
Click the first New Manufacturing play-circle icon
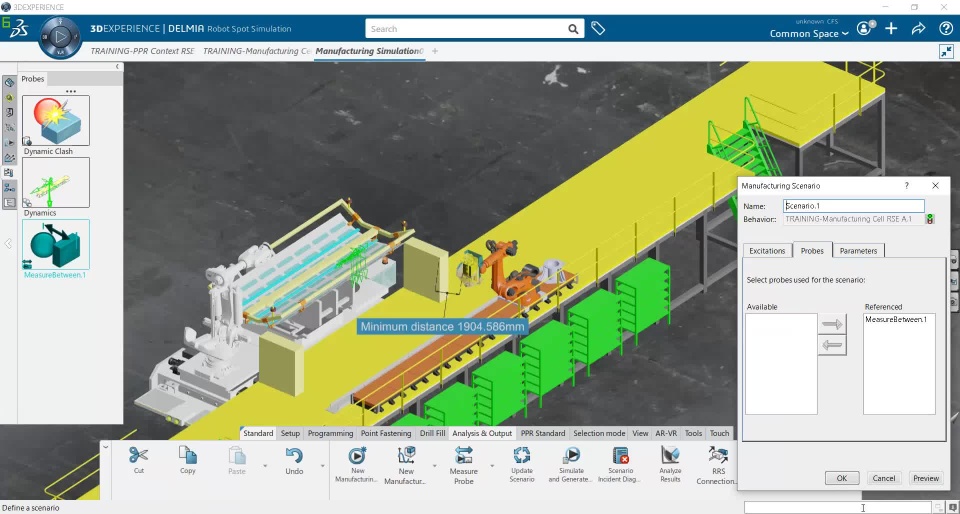[358, 455]
